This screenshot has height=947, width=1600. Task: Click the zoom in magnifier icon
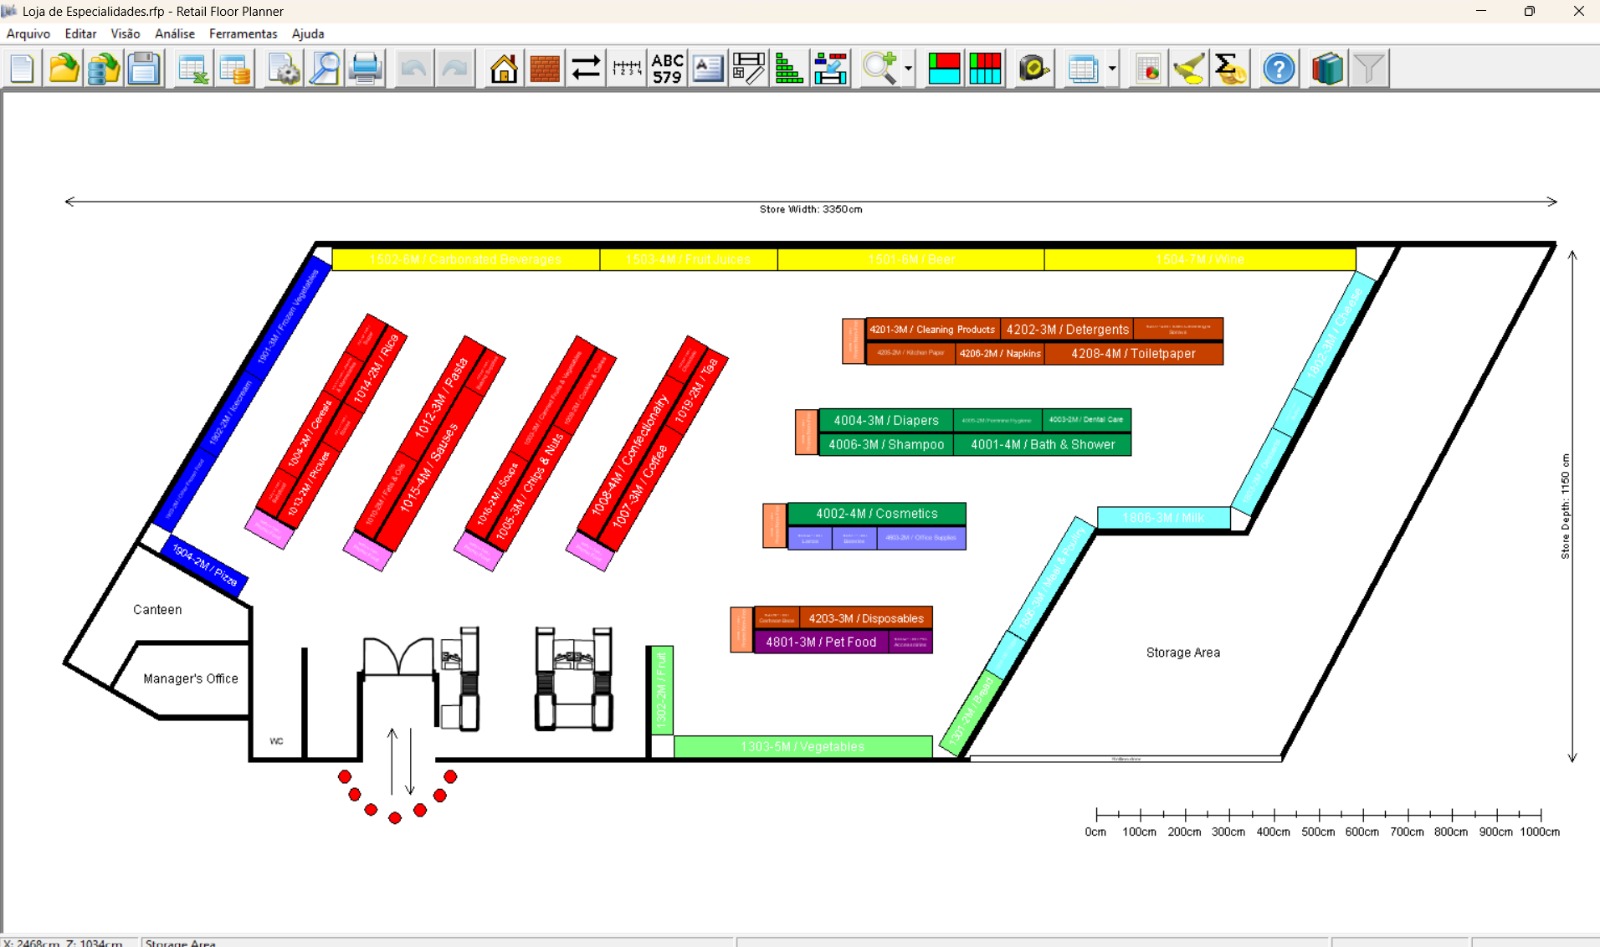880,69
